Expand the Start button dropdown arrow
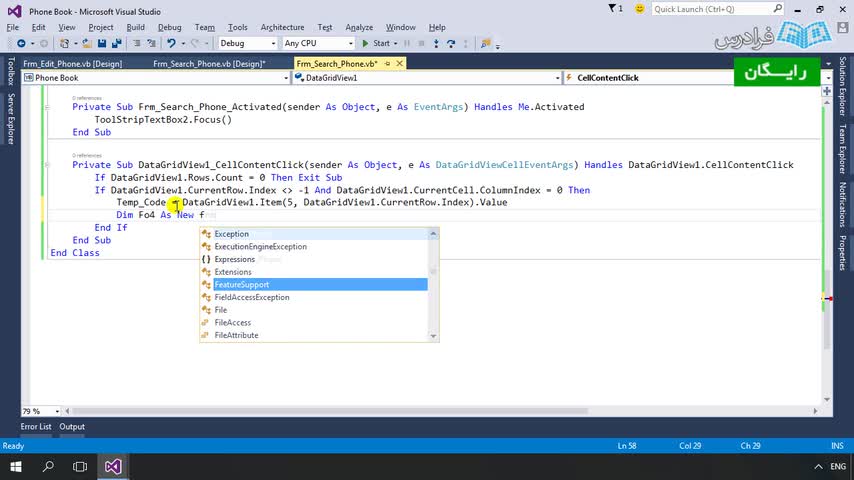The image size is (854, 480). click(395, 44)
